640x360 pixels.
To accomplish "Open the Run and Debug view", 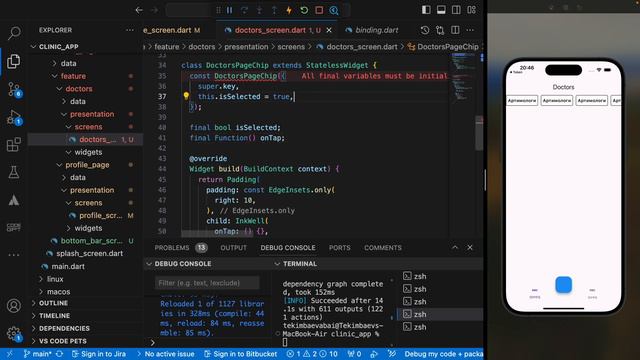I will click(x=14, y=118).
